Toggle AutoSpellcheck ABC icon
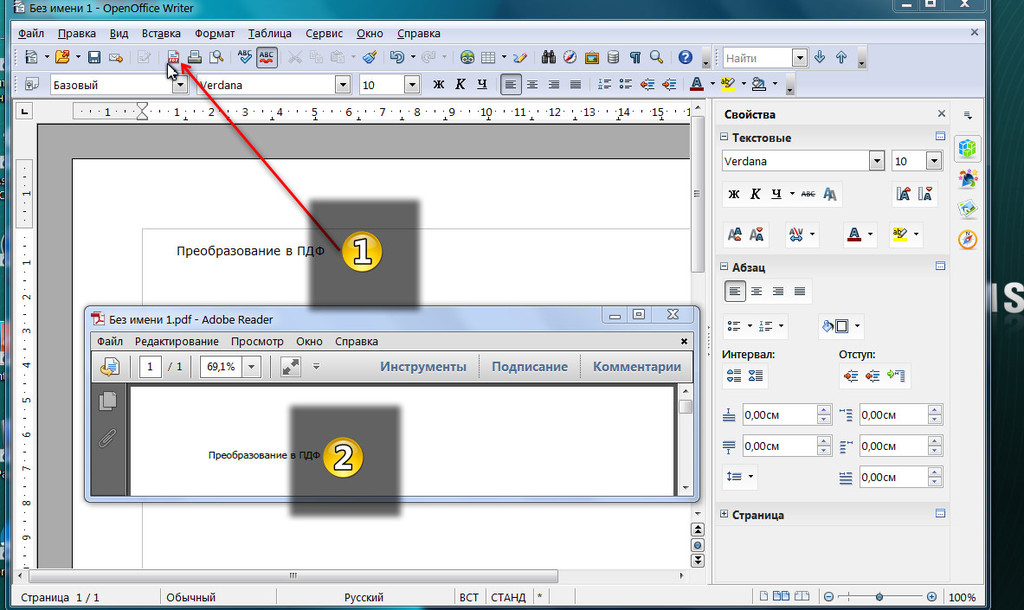This screenshot has width=1024, height=610. (x=266, y=57)
